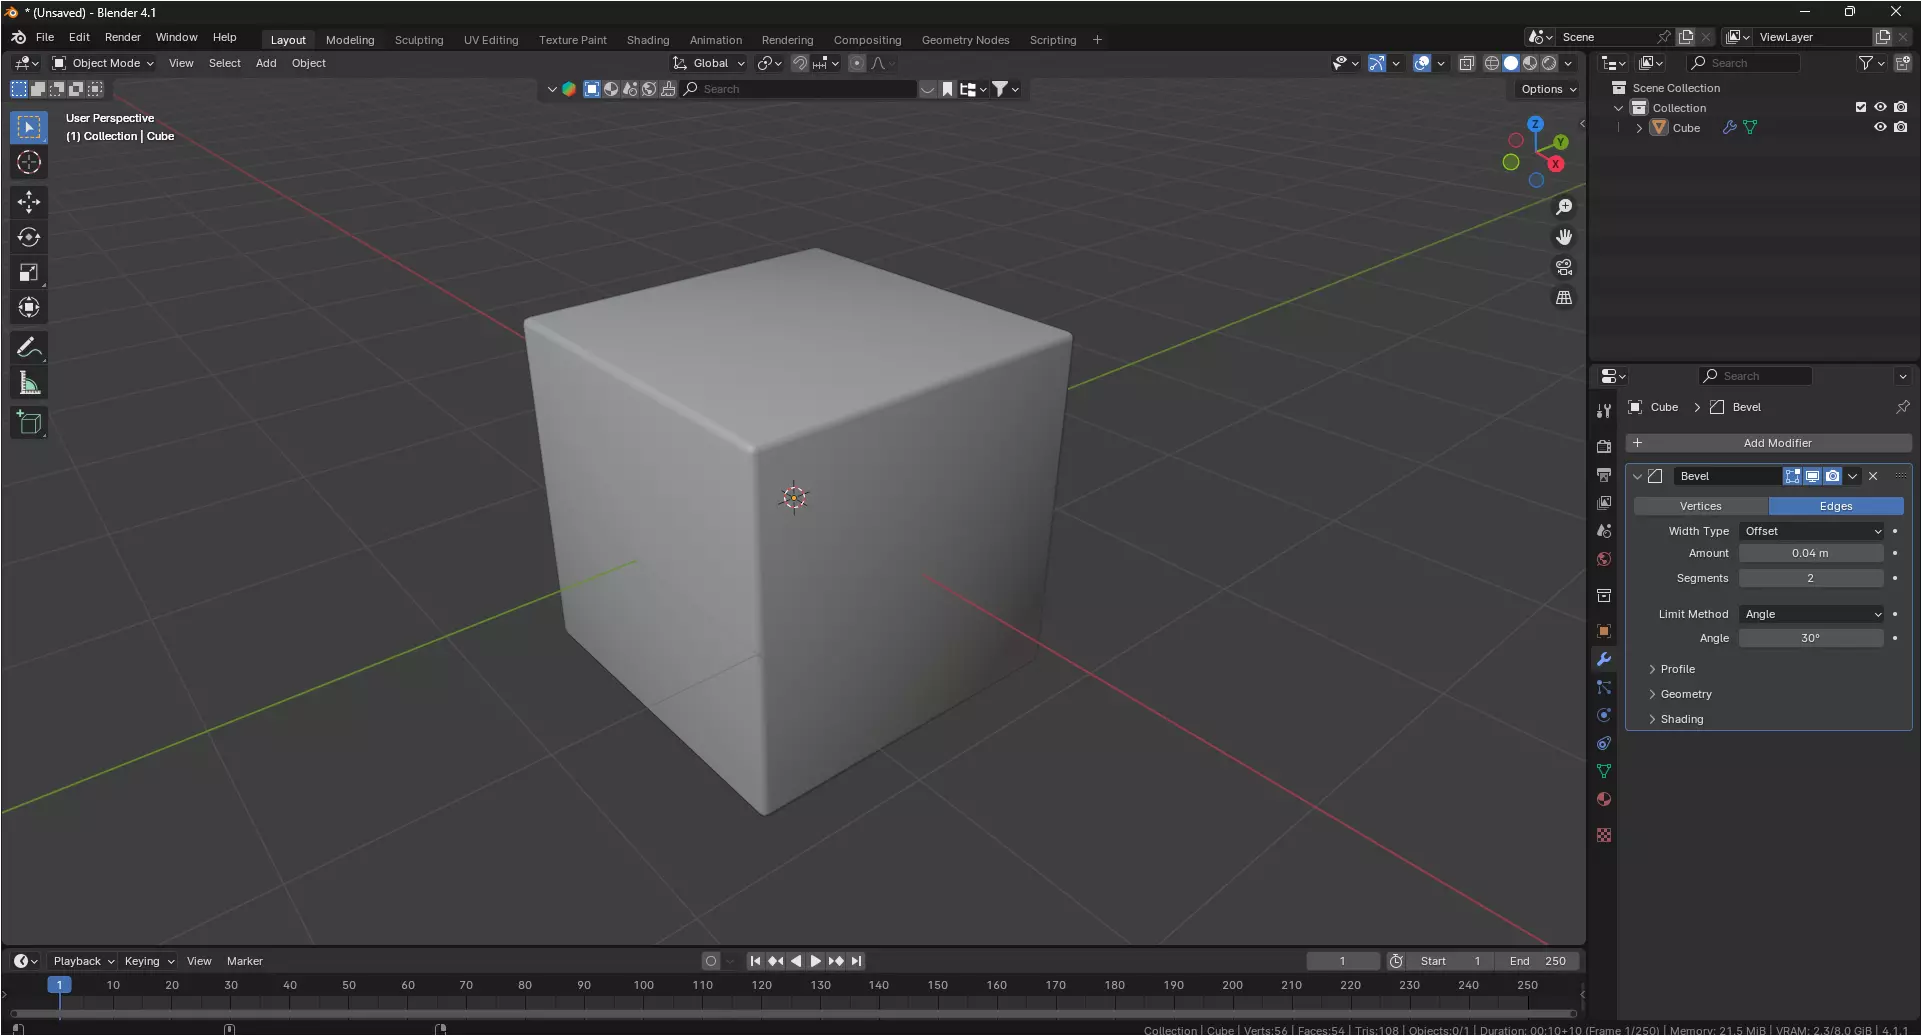Pin the properties editor context
Screen dimensions: 1922x1036
[1902, 407]
